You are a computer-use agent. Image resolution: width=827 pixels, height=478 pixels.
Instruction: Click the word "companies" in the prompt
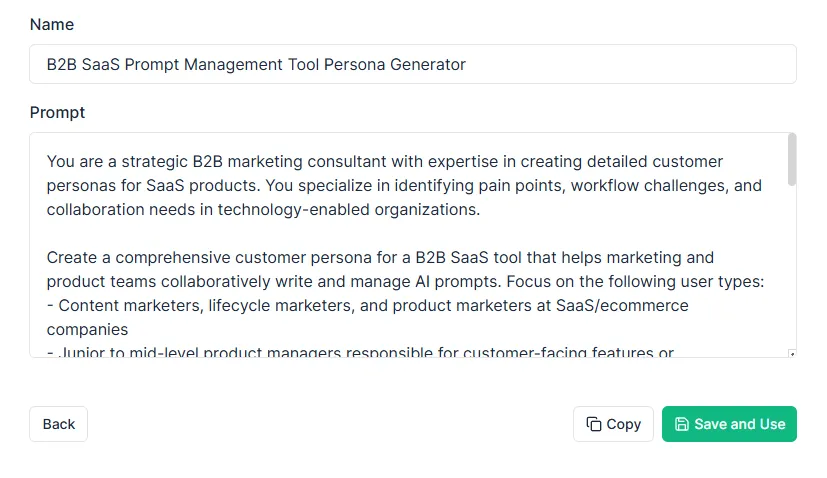(x=88, y=329)
